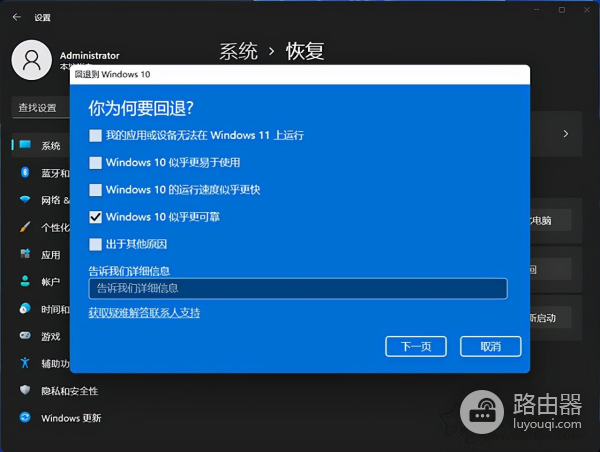The height and width of the screenshot is (452, 600).
Task: Open the Administrator profile avatar
Action: click(32, 60)
